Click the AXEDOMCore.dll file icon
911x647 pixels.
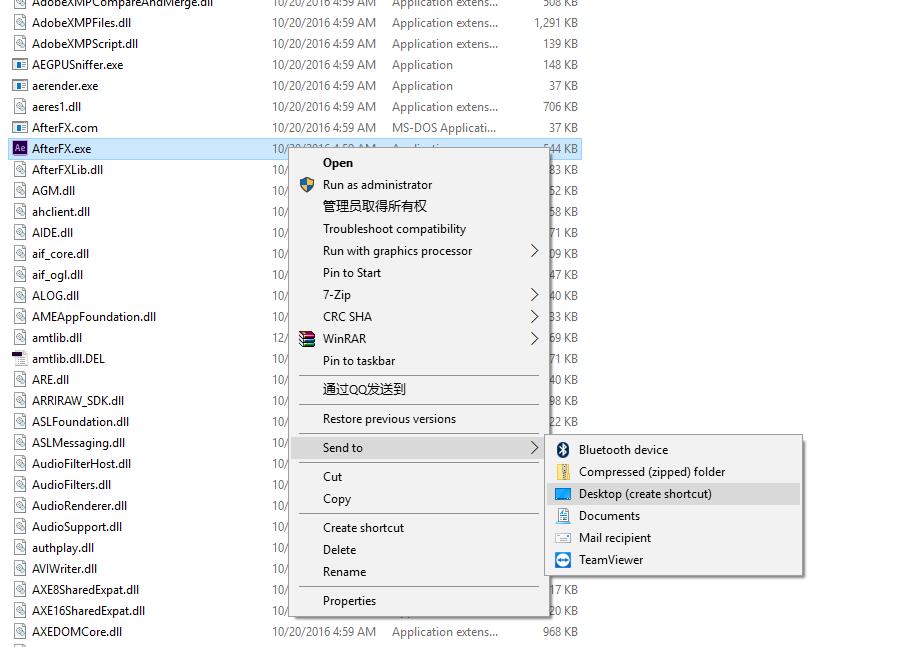20,631
